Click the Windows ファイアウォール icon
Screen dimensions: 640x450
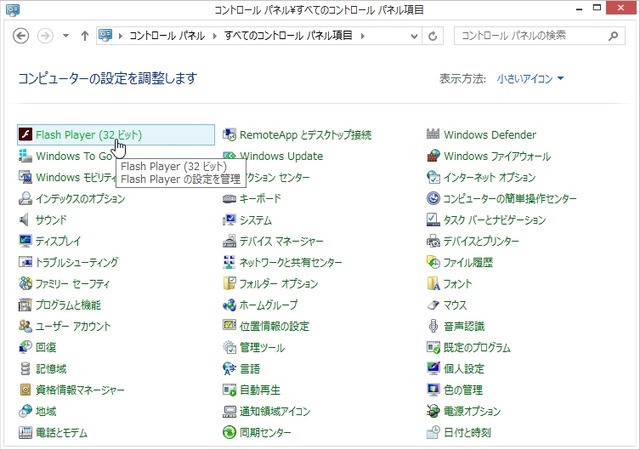[x=433, y=156]
